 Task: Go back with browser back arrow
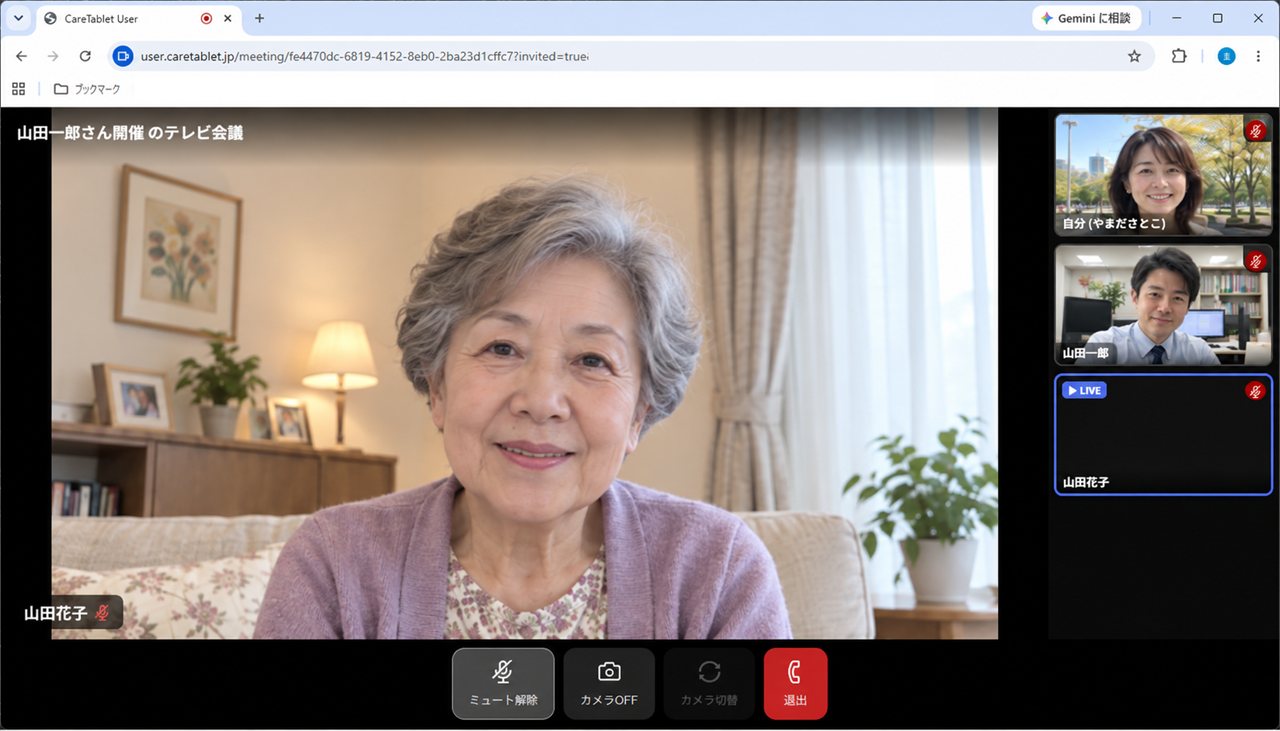[21, 56]
